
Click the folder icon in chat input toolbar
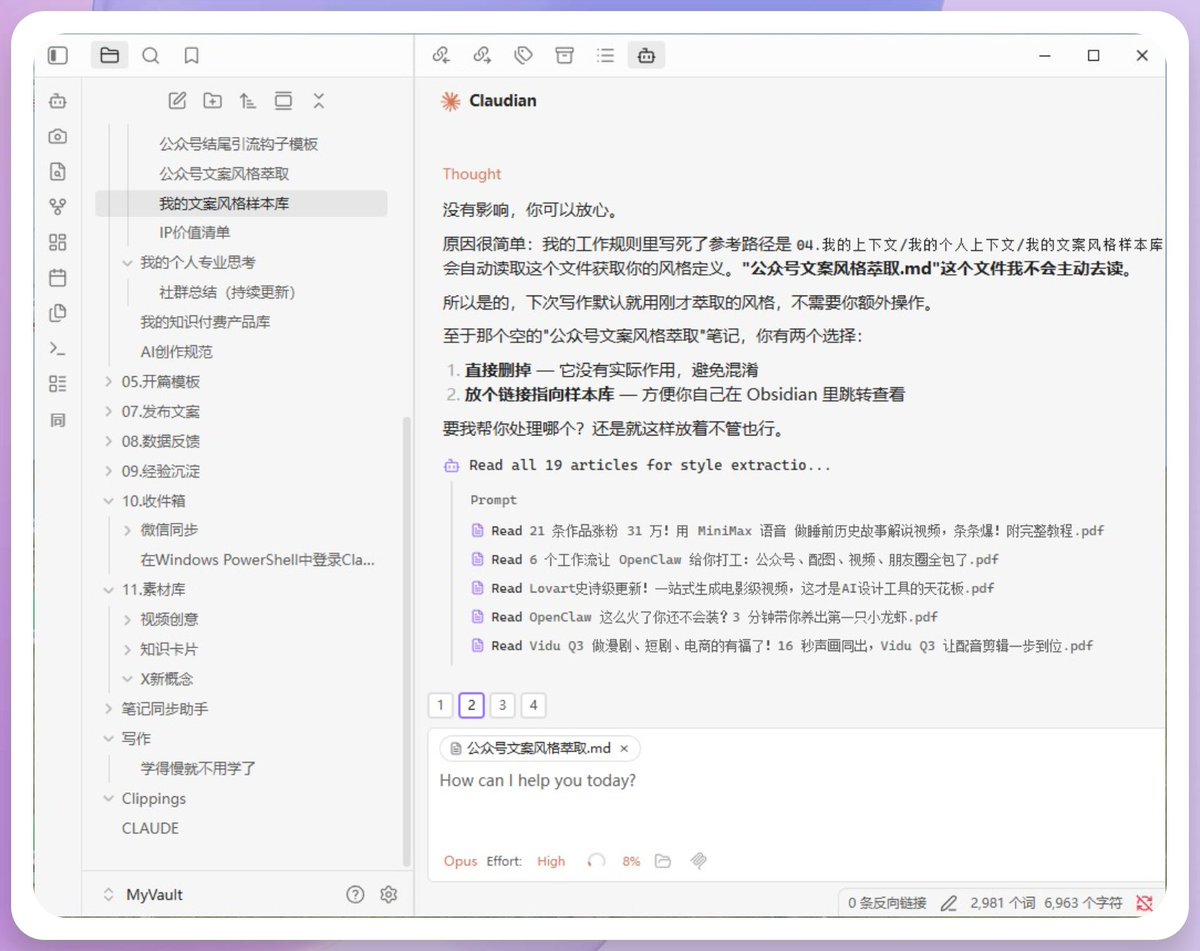pos(662,861)
